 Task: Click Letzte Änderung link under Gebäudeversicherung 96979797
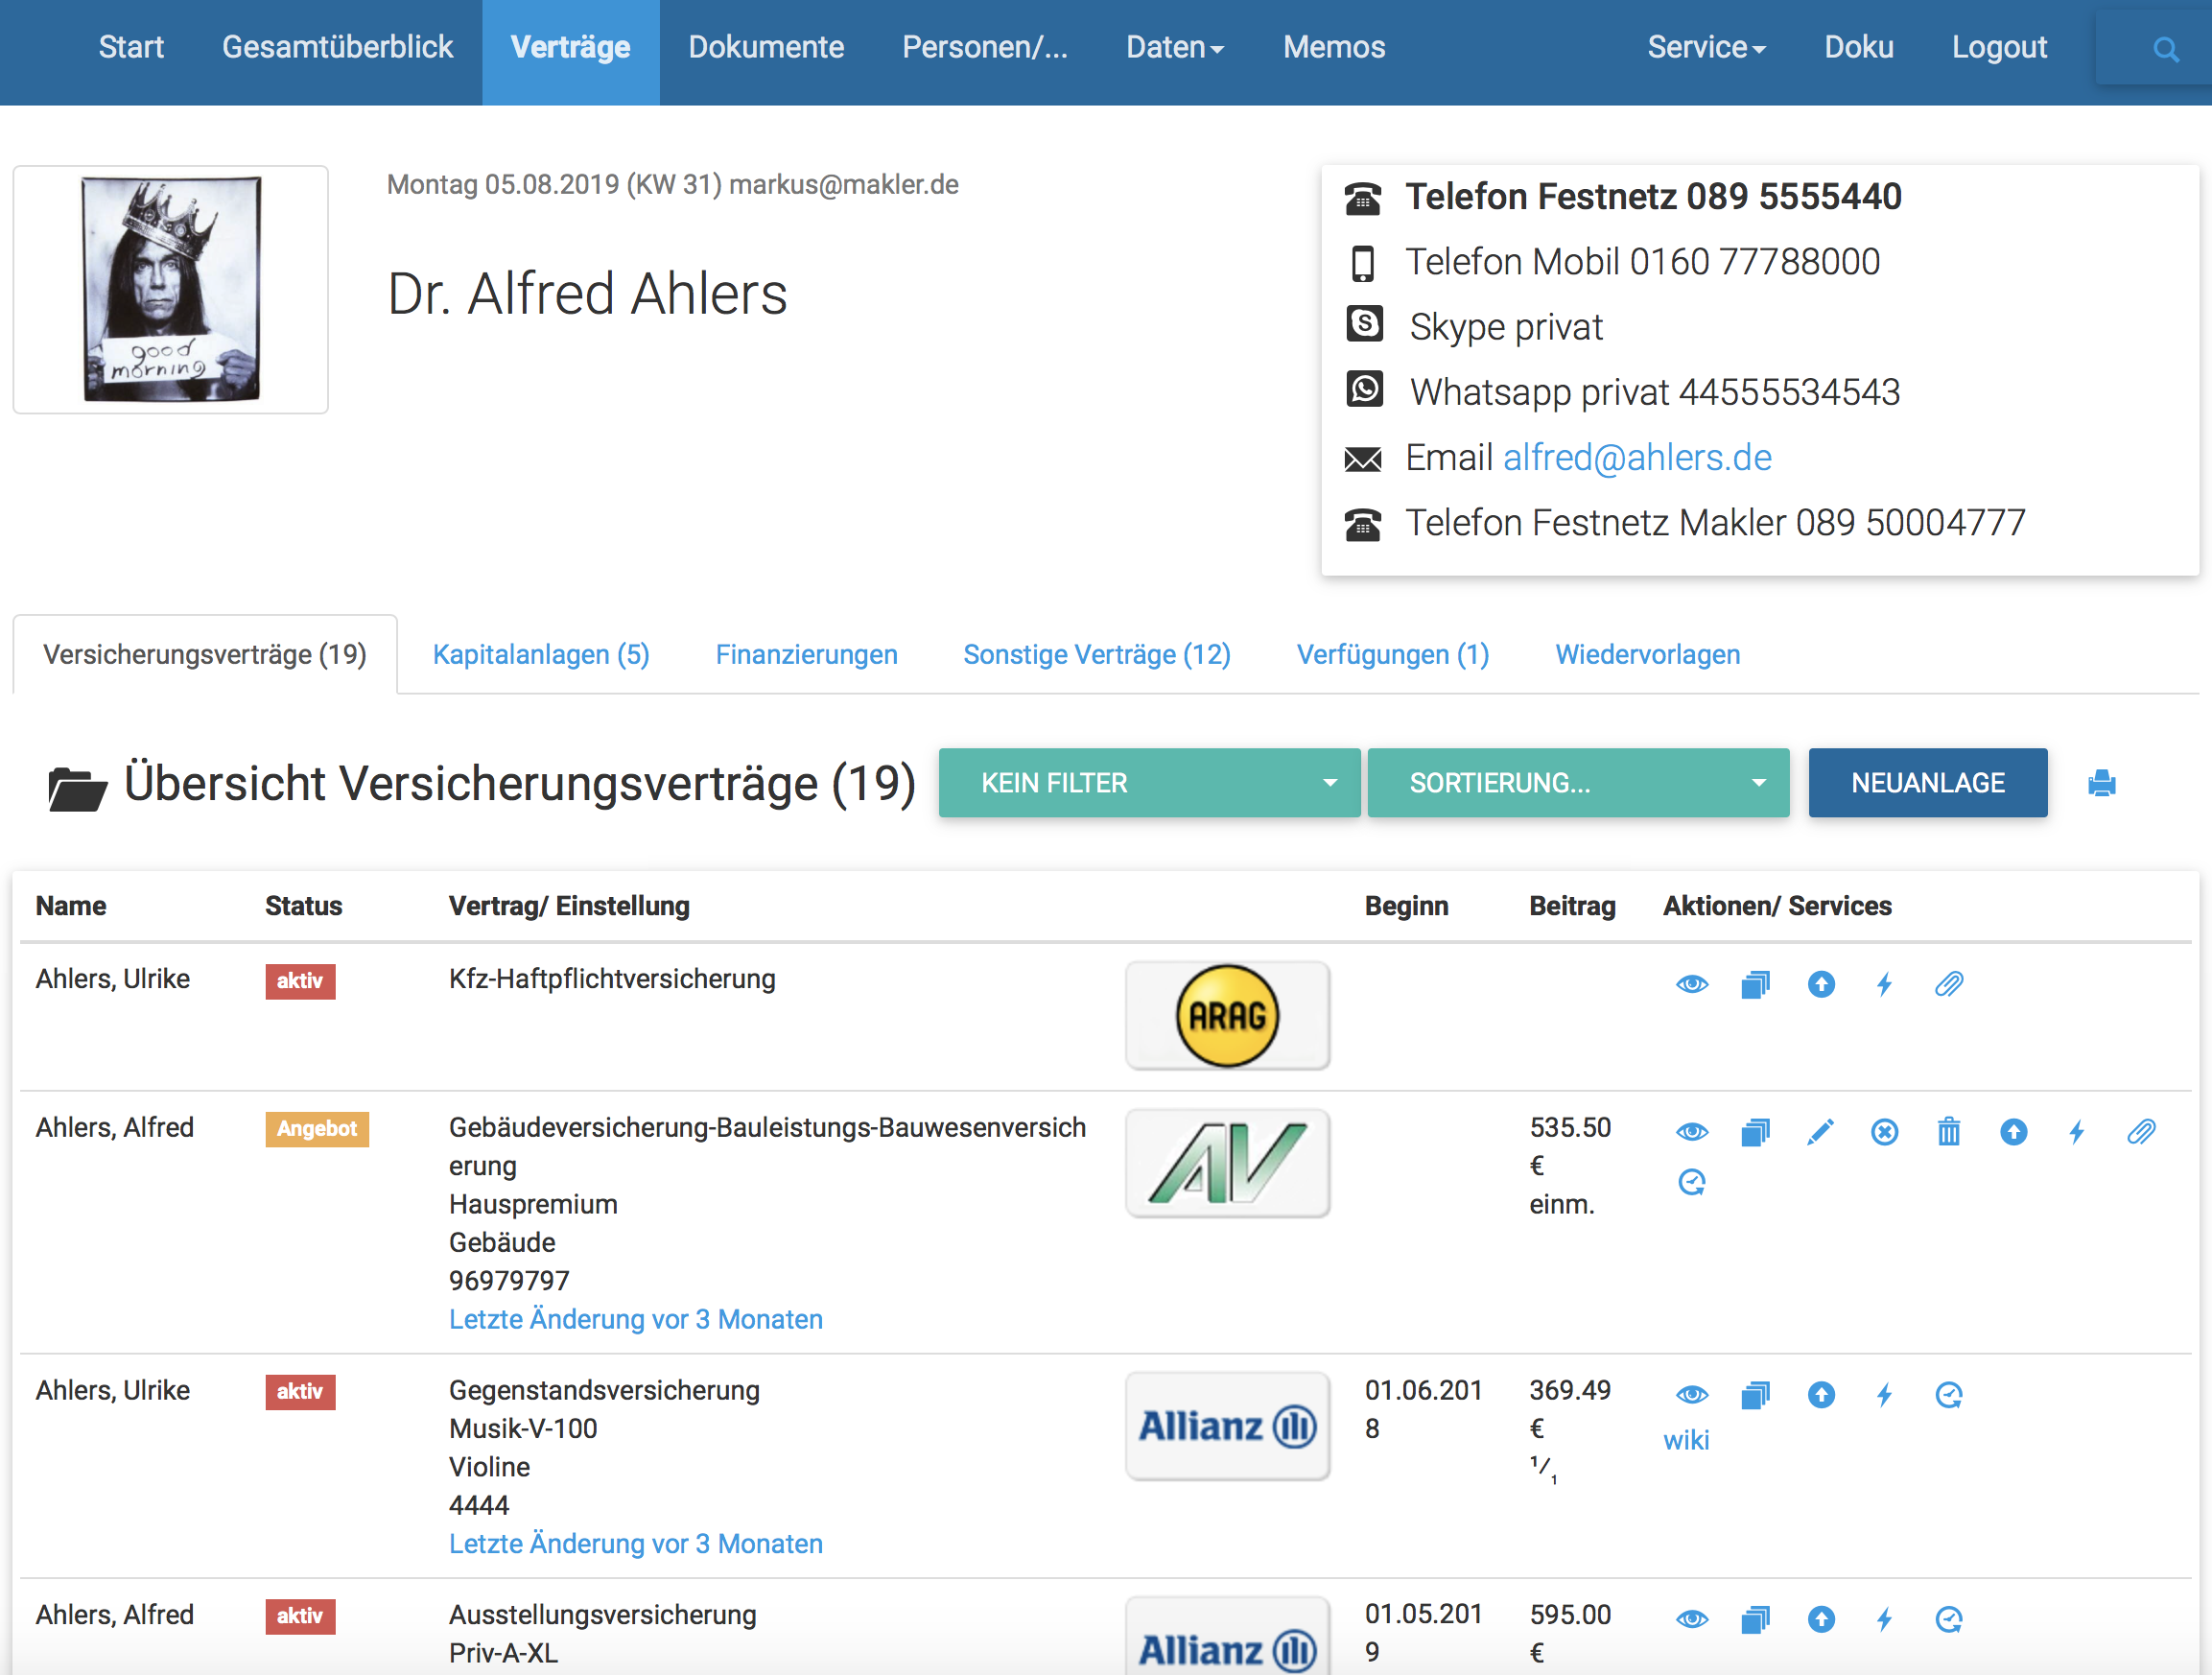pos(635,1319)
